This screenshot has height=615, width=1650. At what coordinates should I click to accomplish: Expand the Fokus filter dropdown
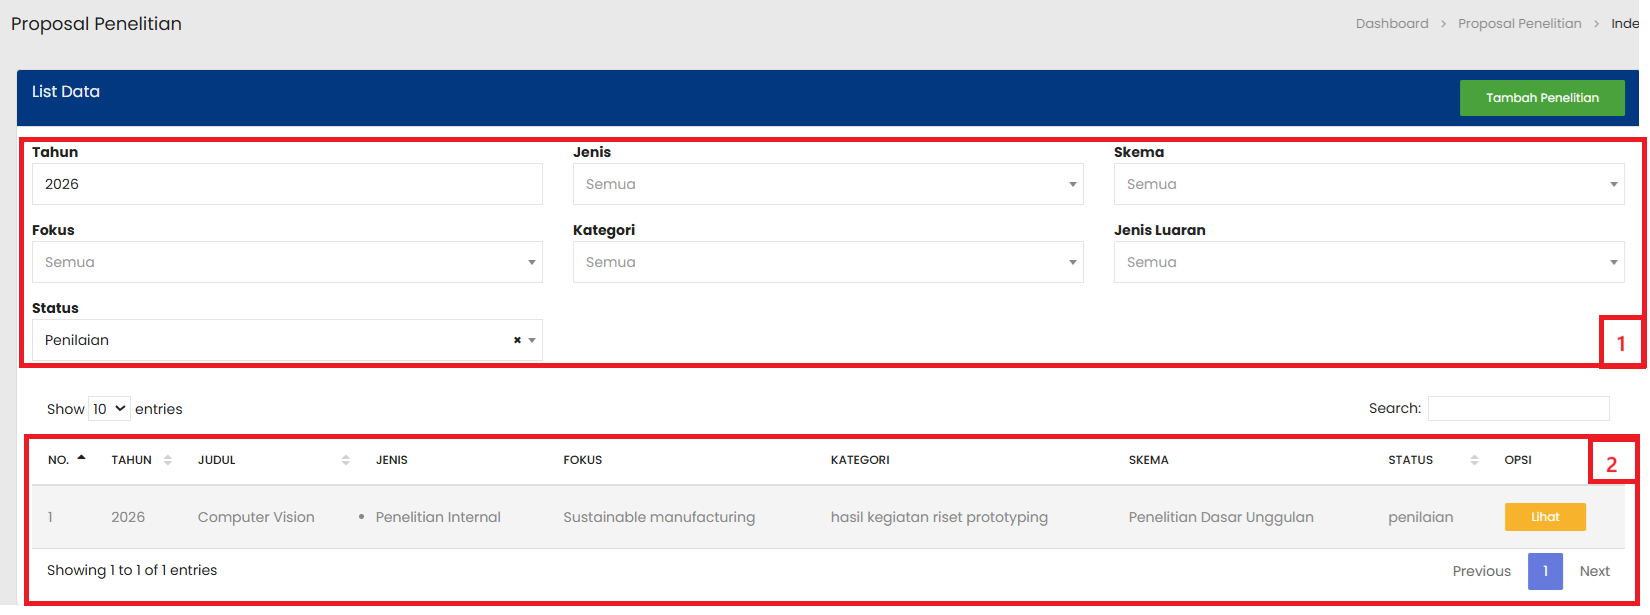click(286, 262)
